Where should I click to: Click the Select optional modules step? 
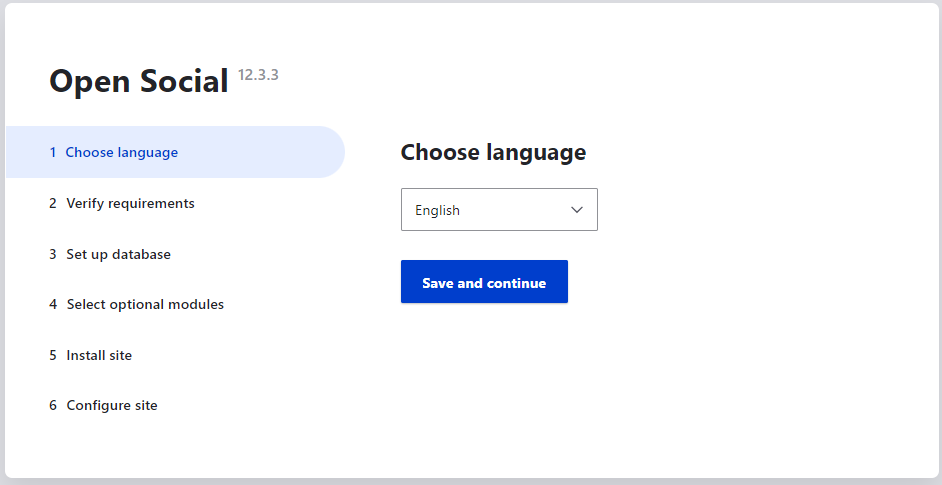(136, 304)
